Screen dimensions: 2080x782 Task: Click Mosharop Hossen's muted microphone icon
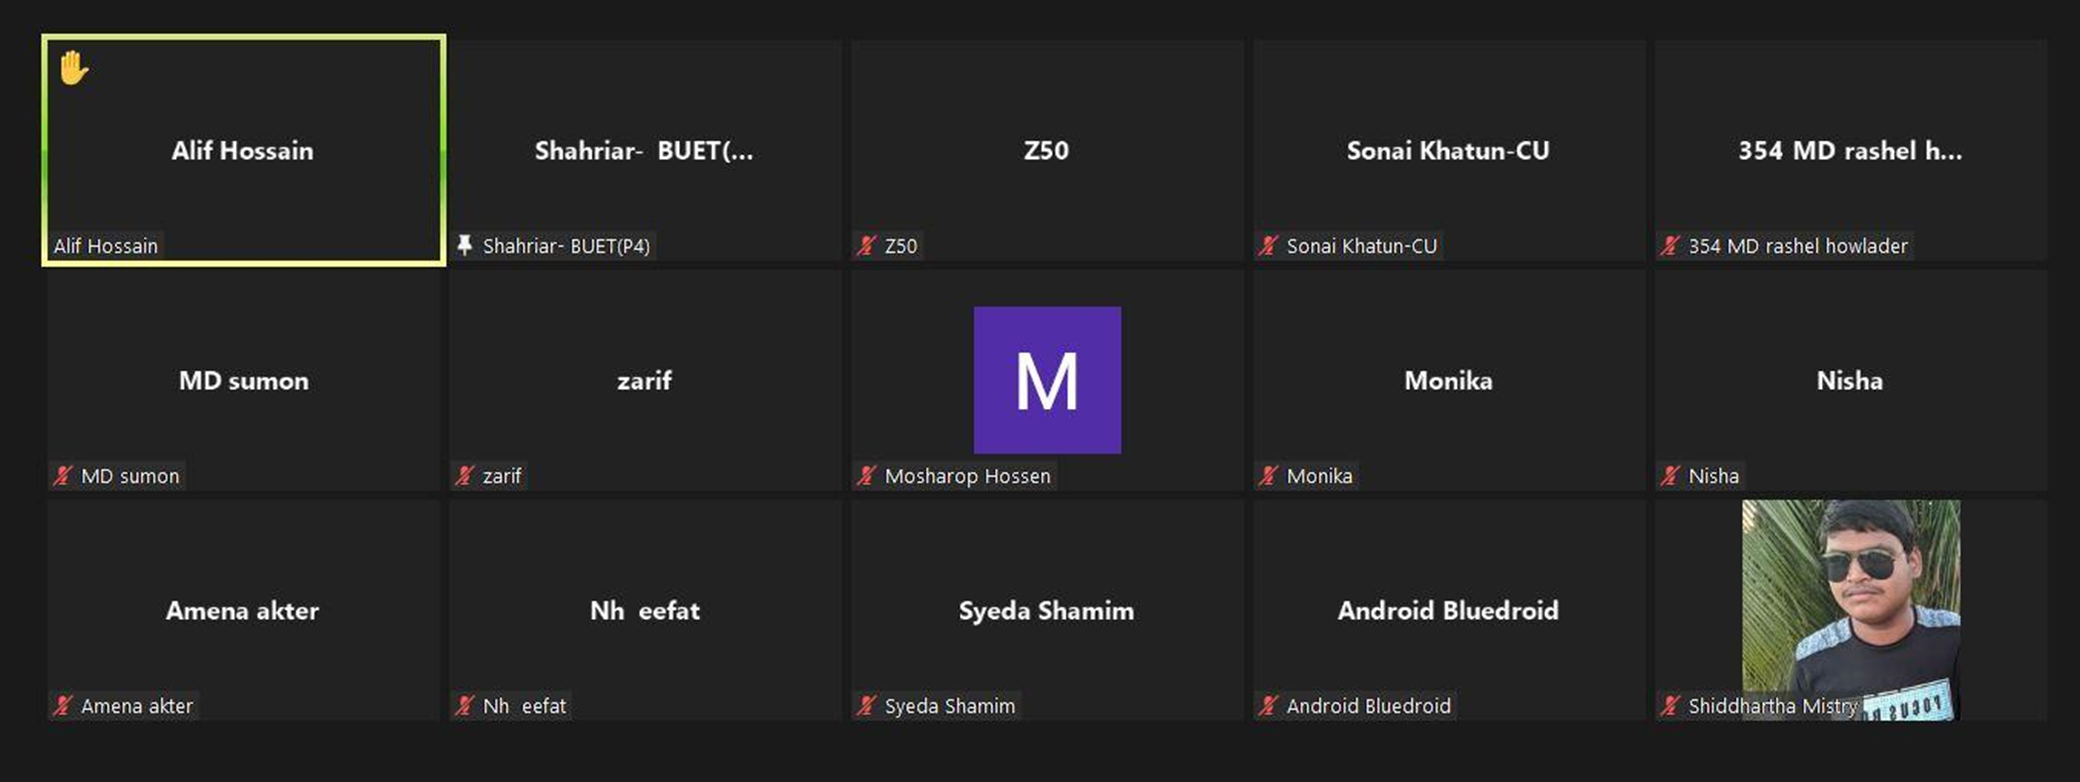pos(867,475)
